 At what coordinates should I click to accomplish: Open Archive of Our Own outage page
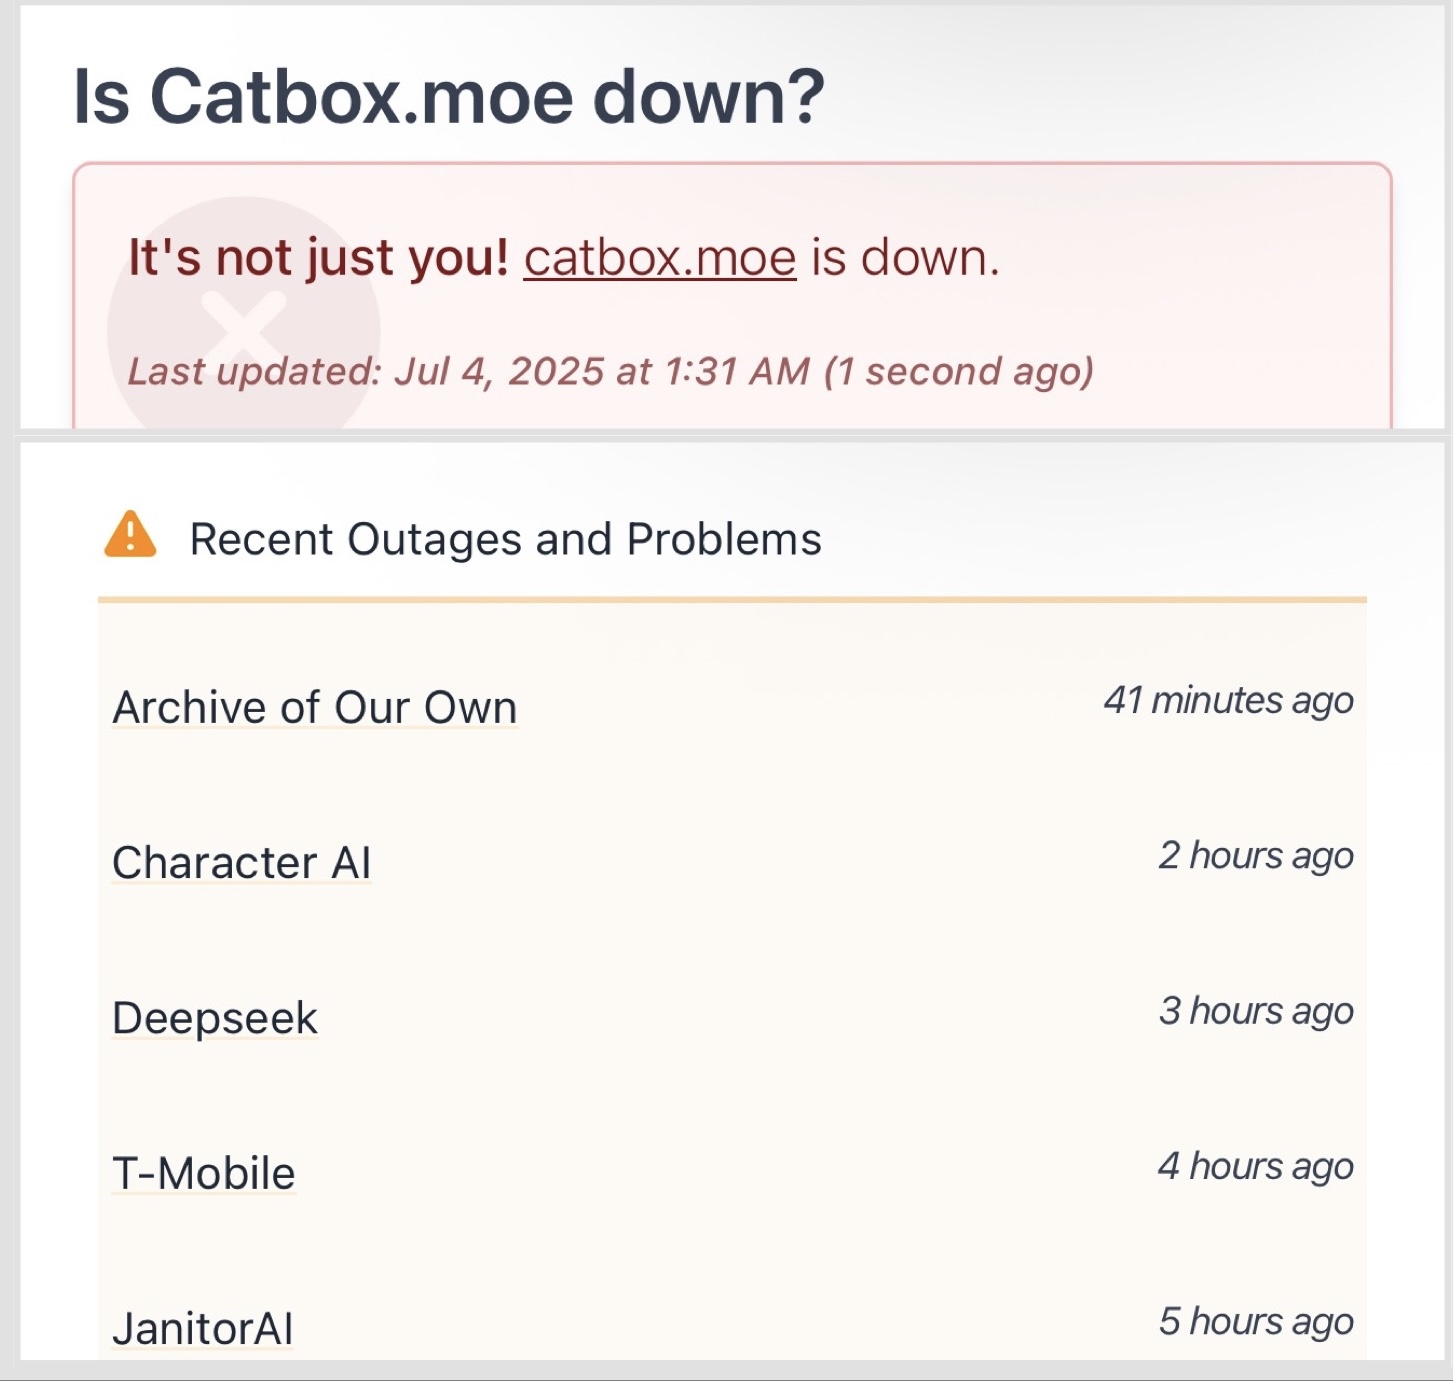pyautogui.click(x=315, y=708)
